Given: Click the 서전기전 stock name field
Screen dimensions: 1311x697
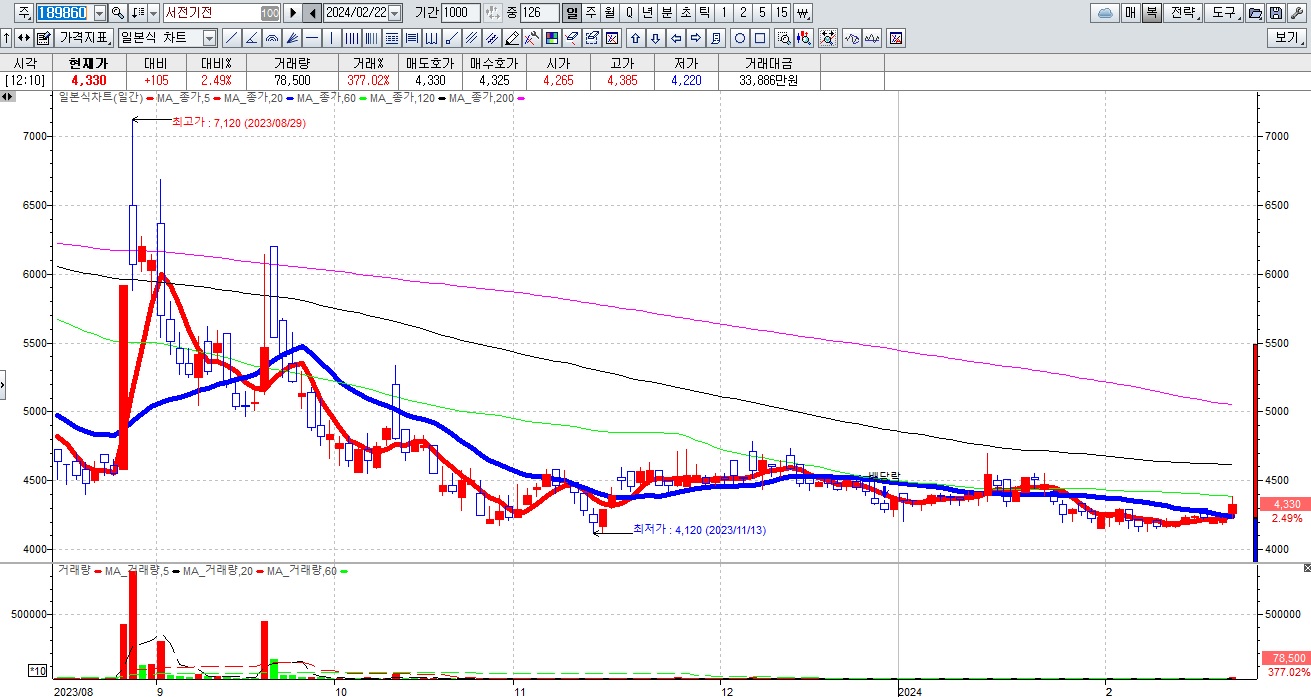Looking at the screenshot, I should 220,13.
